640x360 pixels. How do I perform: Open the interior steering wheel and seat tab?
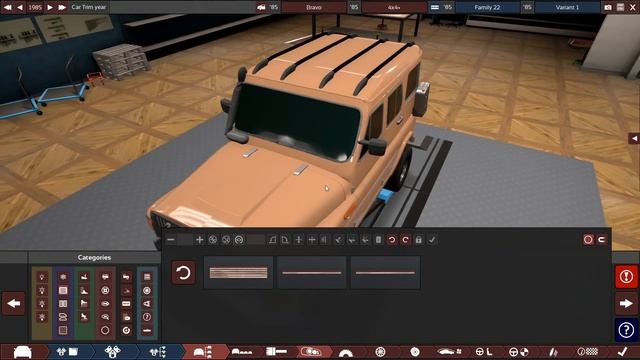(484, 352)
